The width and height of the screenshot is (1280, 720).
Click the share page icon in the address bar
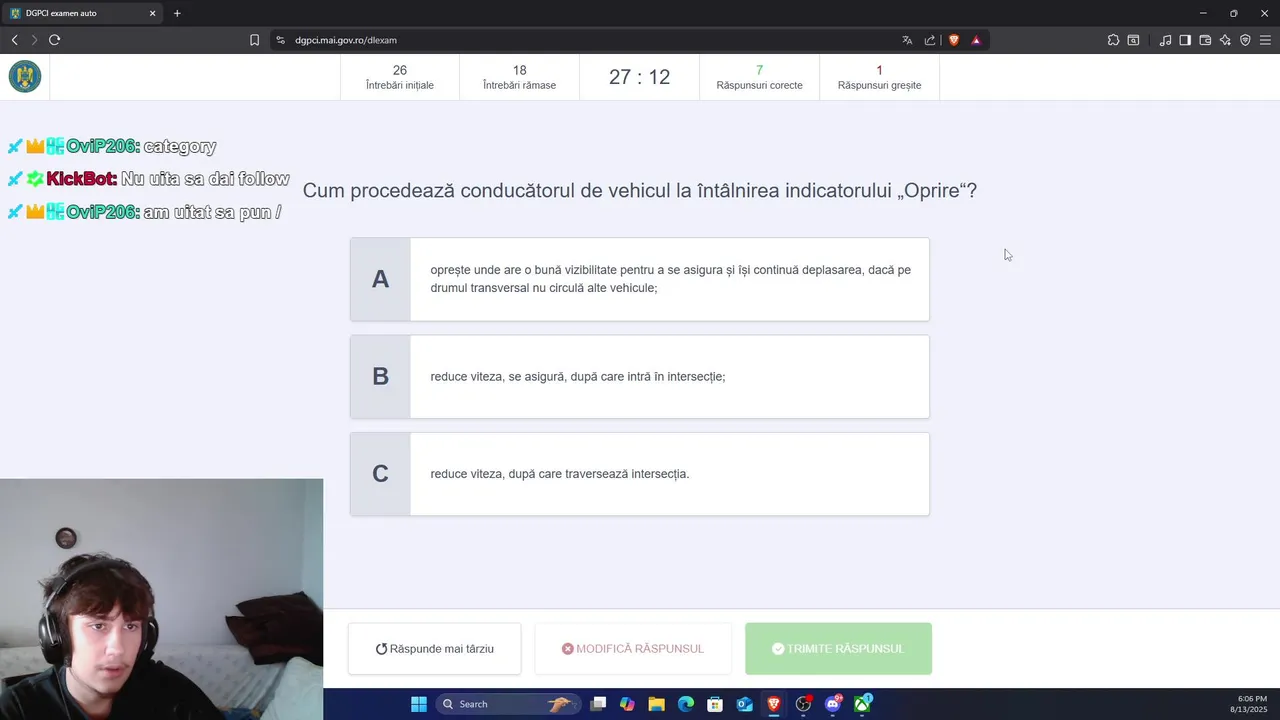930,40
